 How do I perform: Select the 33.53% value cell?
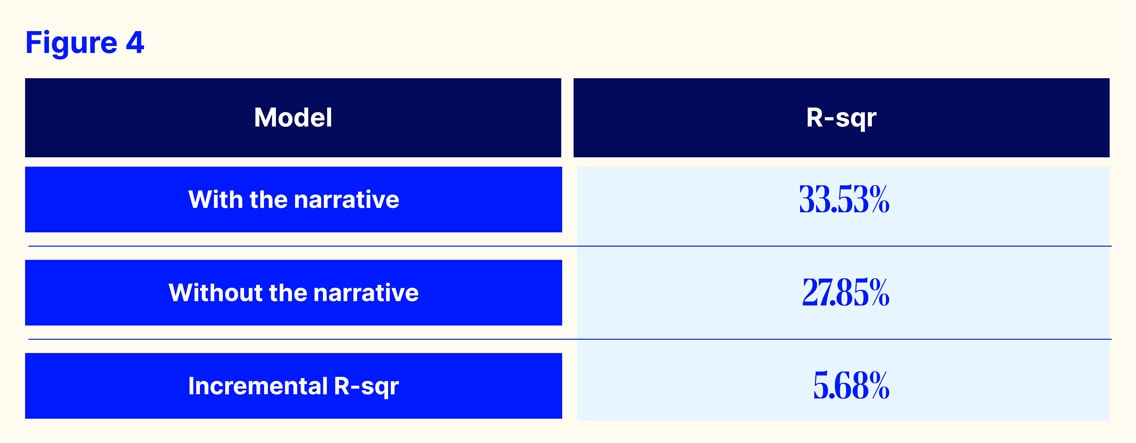(843, 200)
